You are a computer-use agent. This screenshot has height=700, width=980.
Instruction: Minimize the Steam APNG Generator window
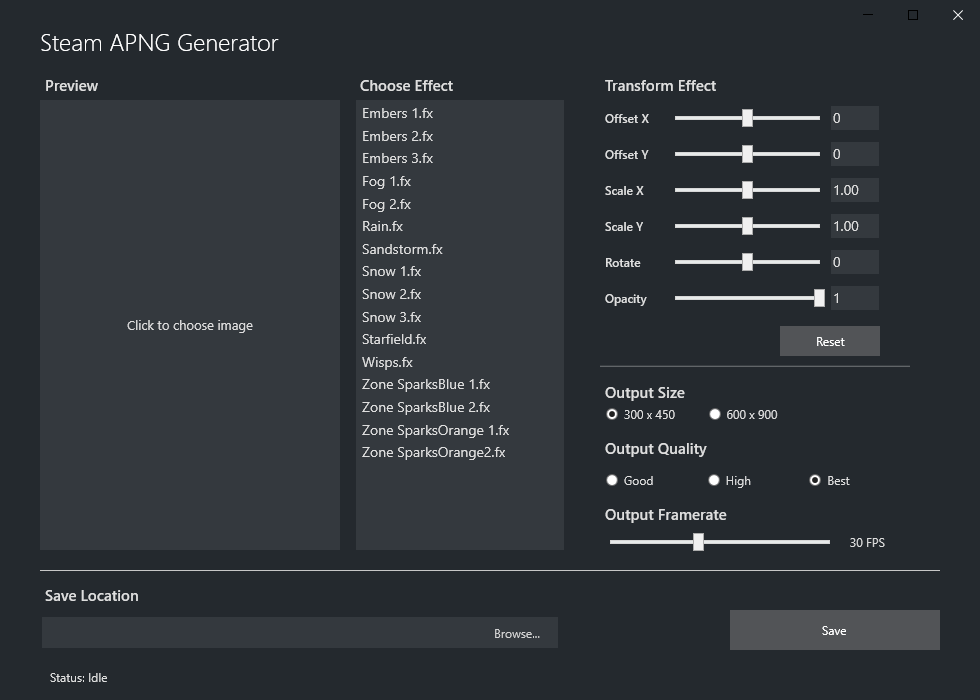[868, 15]
